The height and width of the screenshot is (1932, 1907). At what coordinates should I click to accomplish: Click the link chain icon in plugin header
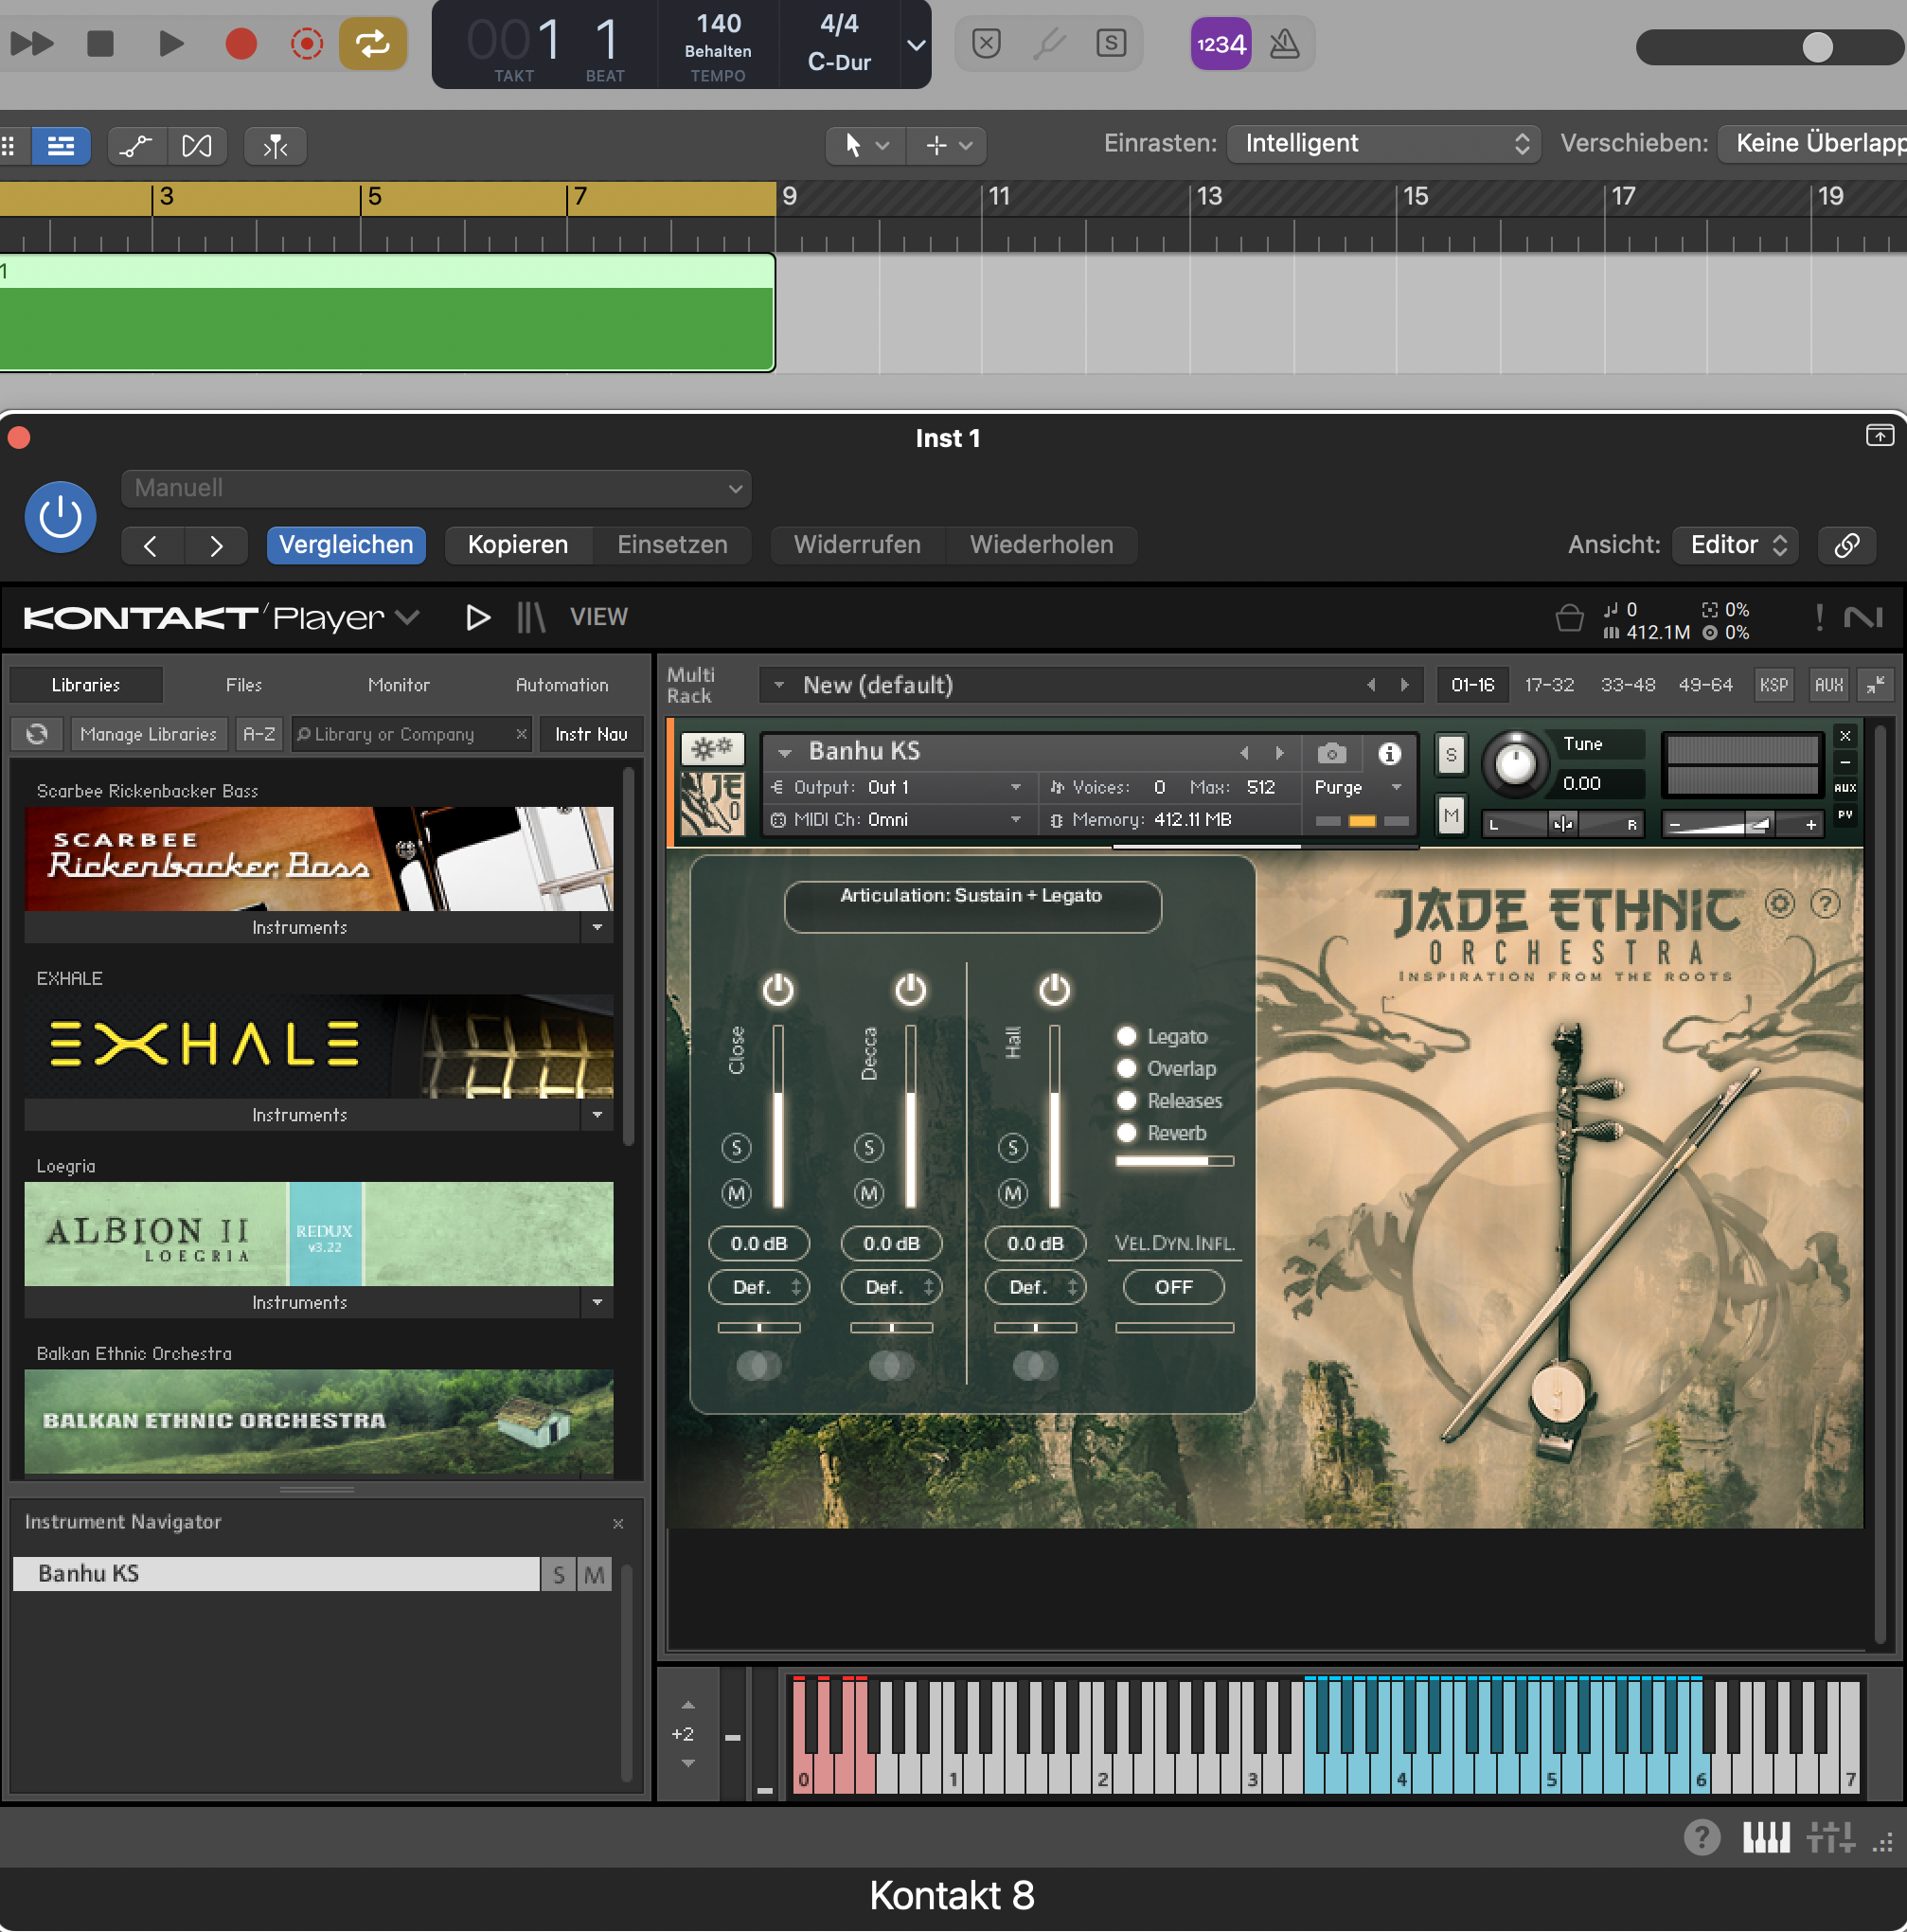tap(1846, 545)
